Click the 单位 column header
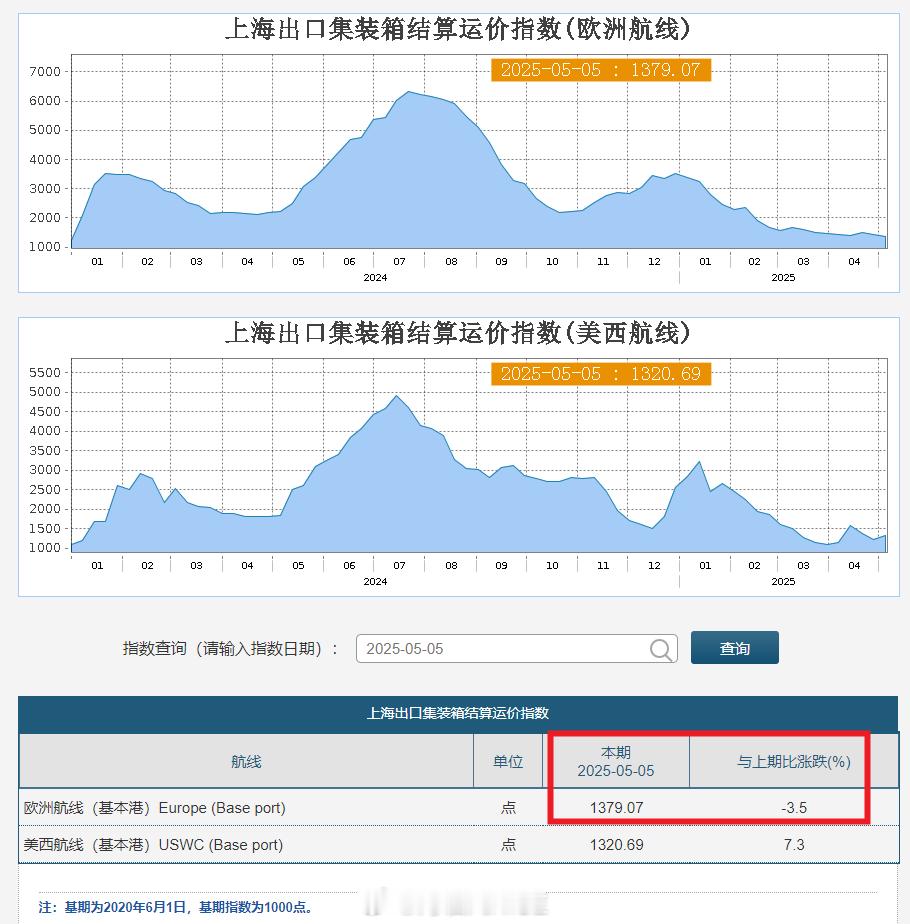 (507, 761)
